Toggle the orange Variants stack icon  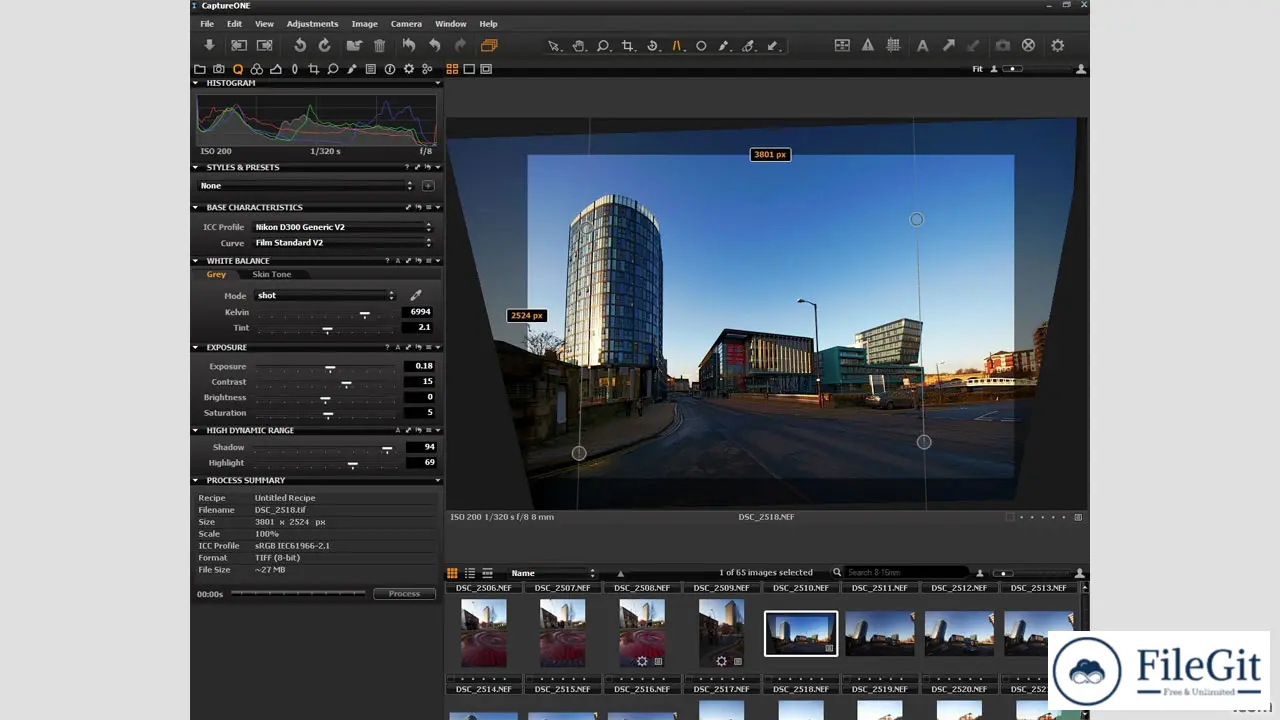pos(488,45)
